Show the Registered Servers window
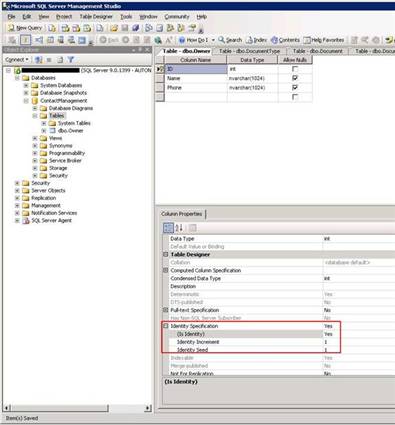Image resolution: width=395 pixels, height=425 pixels. coord(149,28)
